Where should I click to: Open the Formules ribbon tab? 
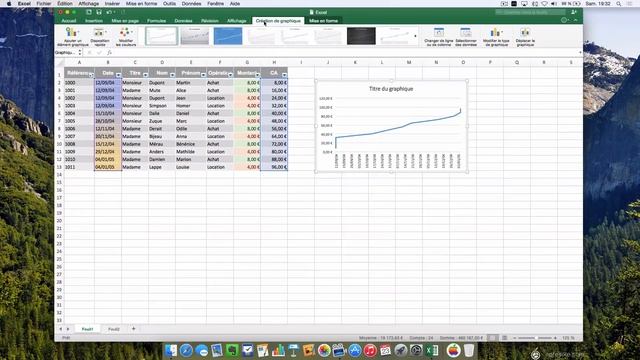[x=156, y=21]
